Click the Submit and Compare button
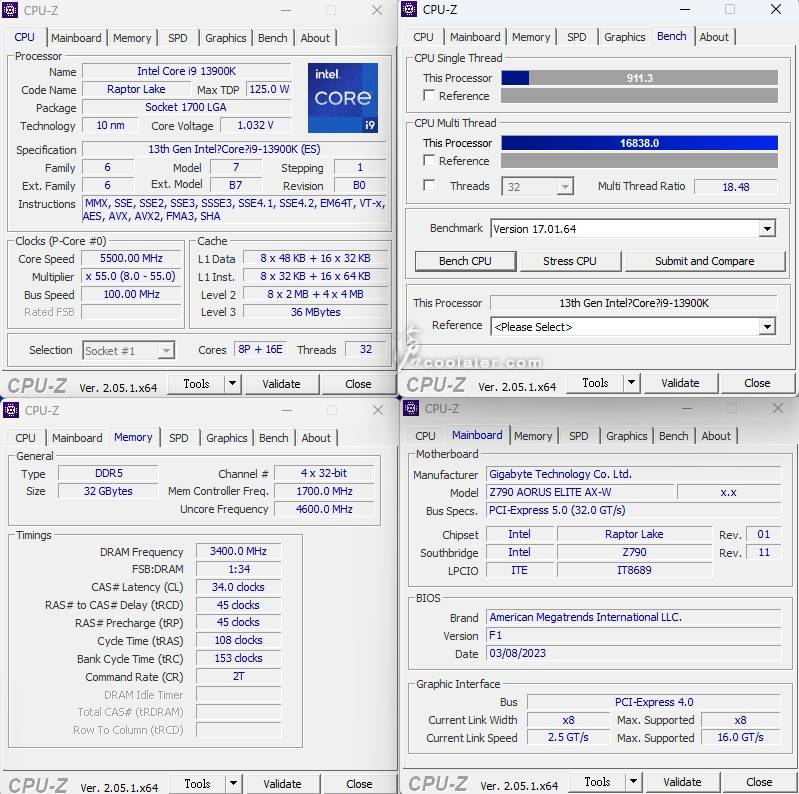Screen dimensions: 799x794 pyautogui.click(x=704, y=261)
